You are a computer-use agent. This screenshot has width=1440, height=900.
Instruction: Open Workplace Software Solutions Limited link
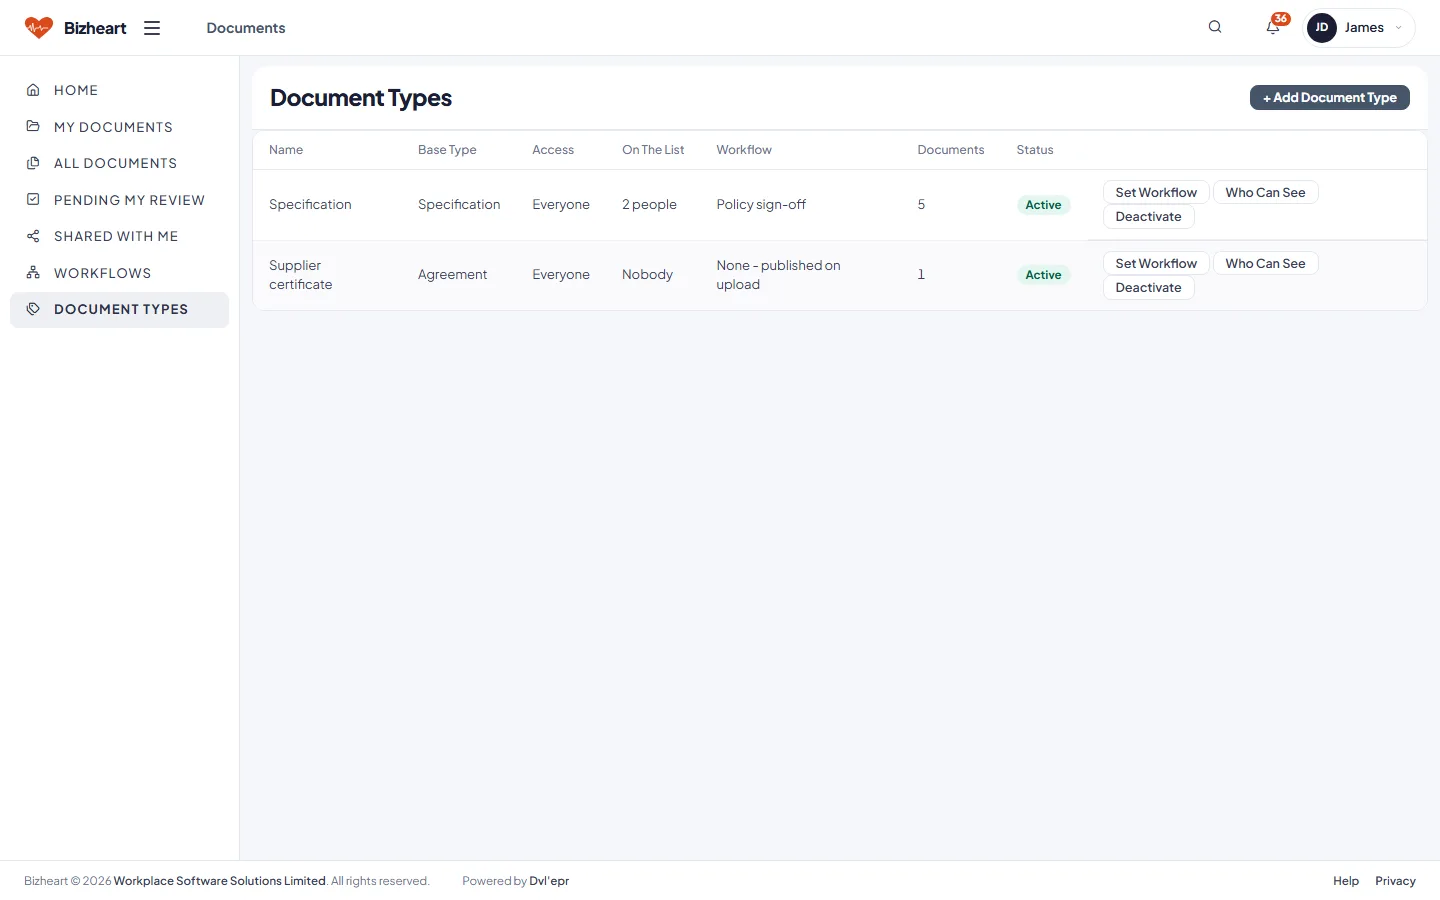tap(220, 881)
